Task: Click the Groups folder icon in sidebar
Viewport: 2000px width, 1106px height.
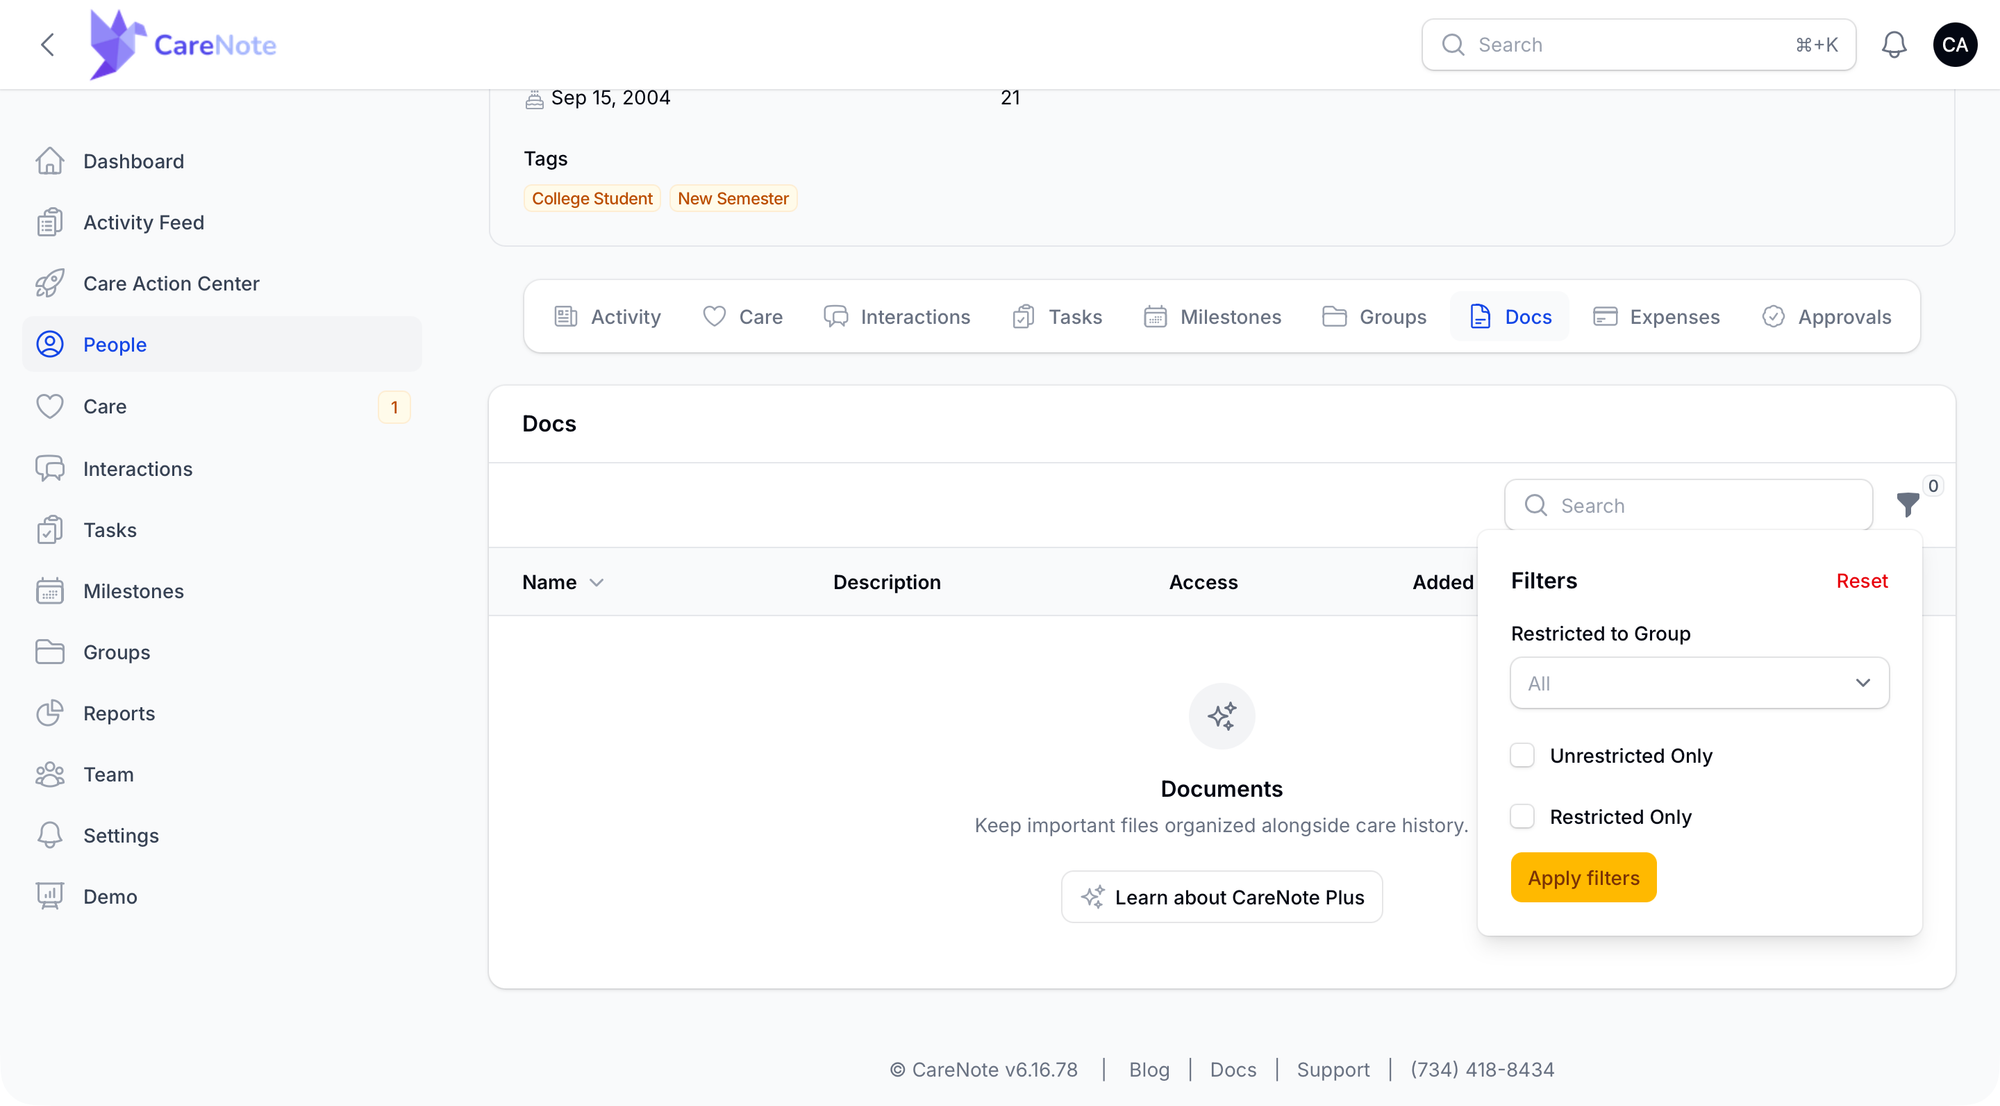Action: [50, 652]
